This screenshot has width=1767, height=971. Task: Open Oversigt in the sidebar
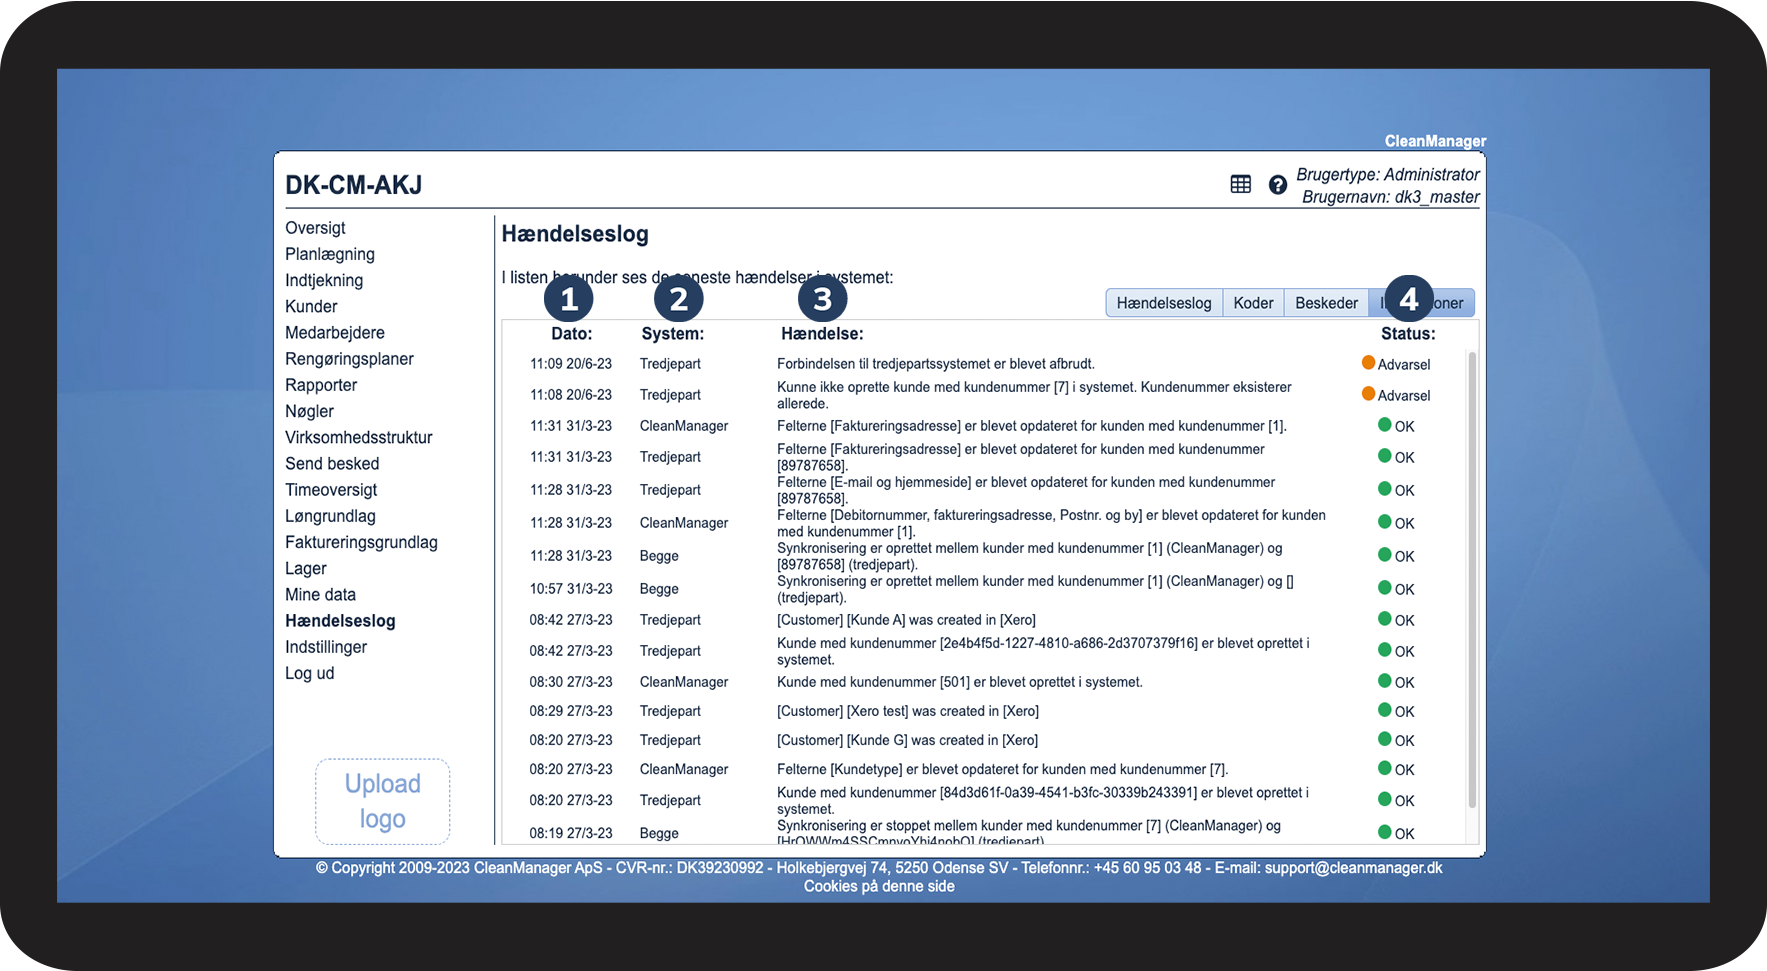pyautogui.click(x=315, y=228)
